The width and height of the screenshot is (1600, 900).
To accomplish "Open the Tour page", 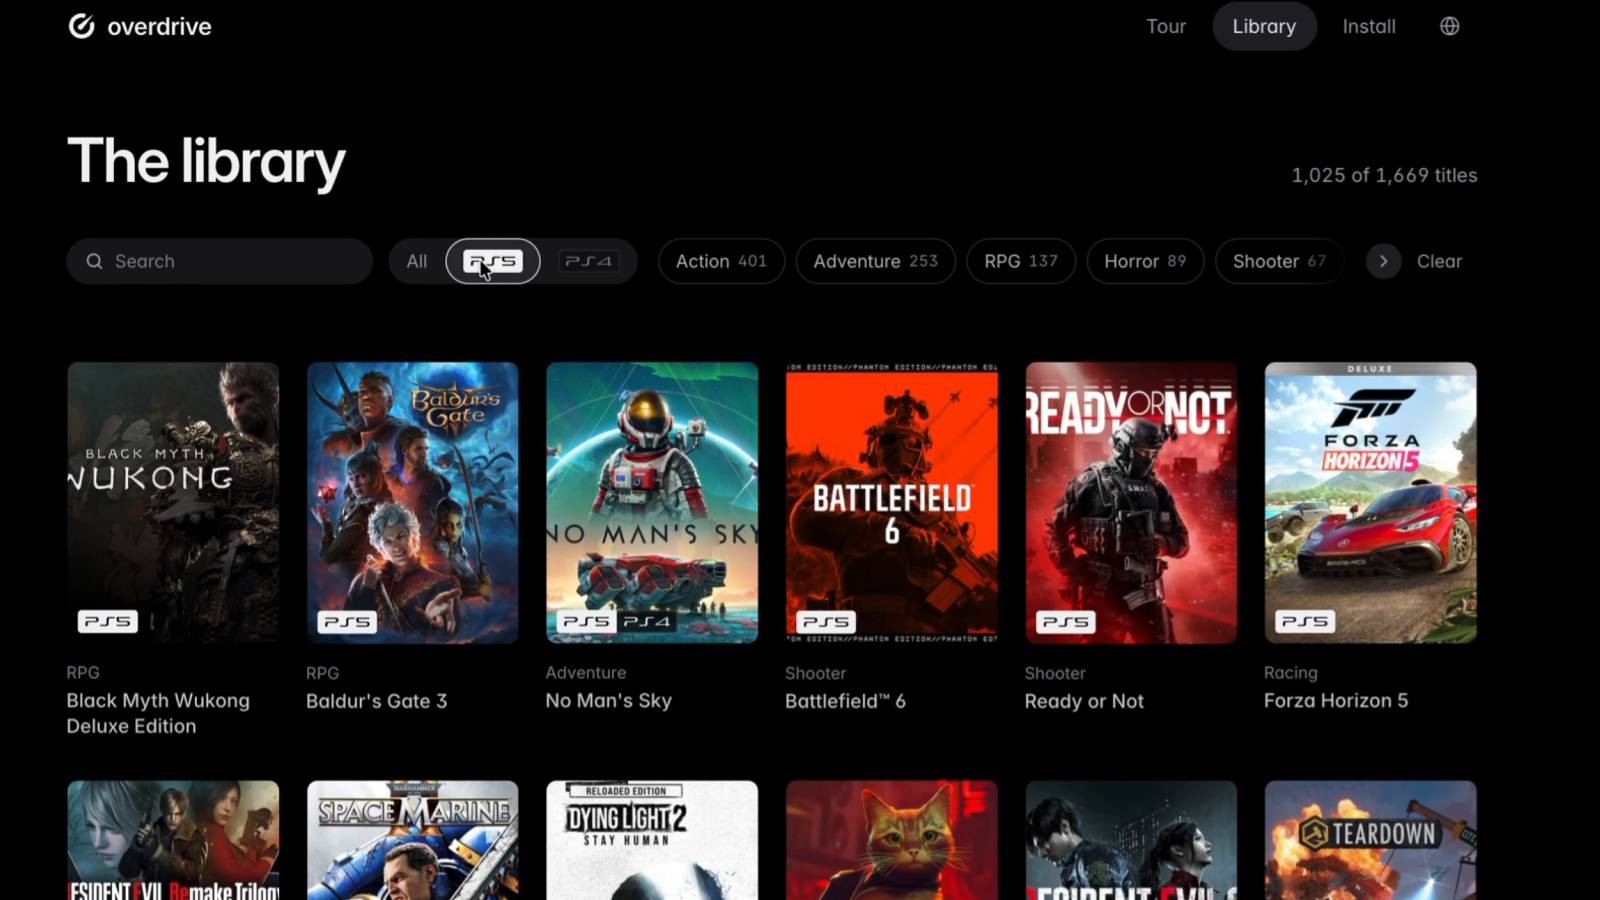I will coord(1166,26).
